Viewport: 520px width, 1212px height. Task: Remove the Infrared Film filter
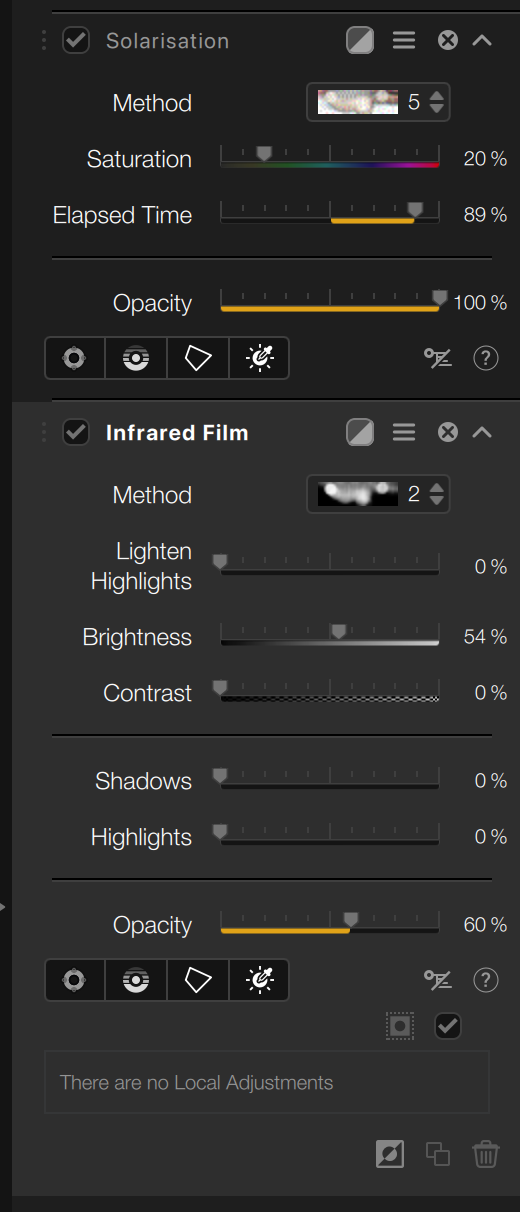(448, 432)
